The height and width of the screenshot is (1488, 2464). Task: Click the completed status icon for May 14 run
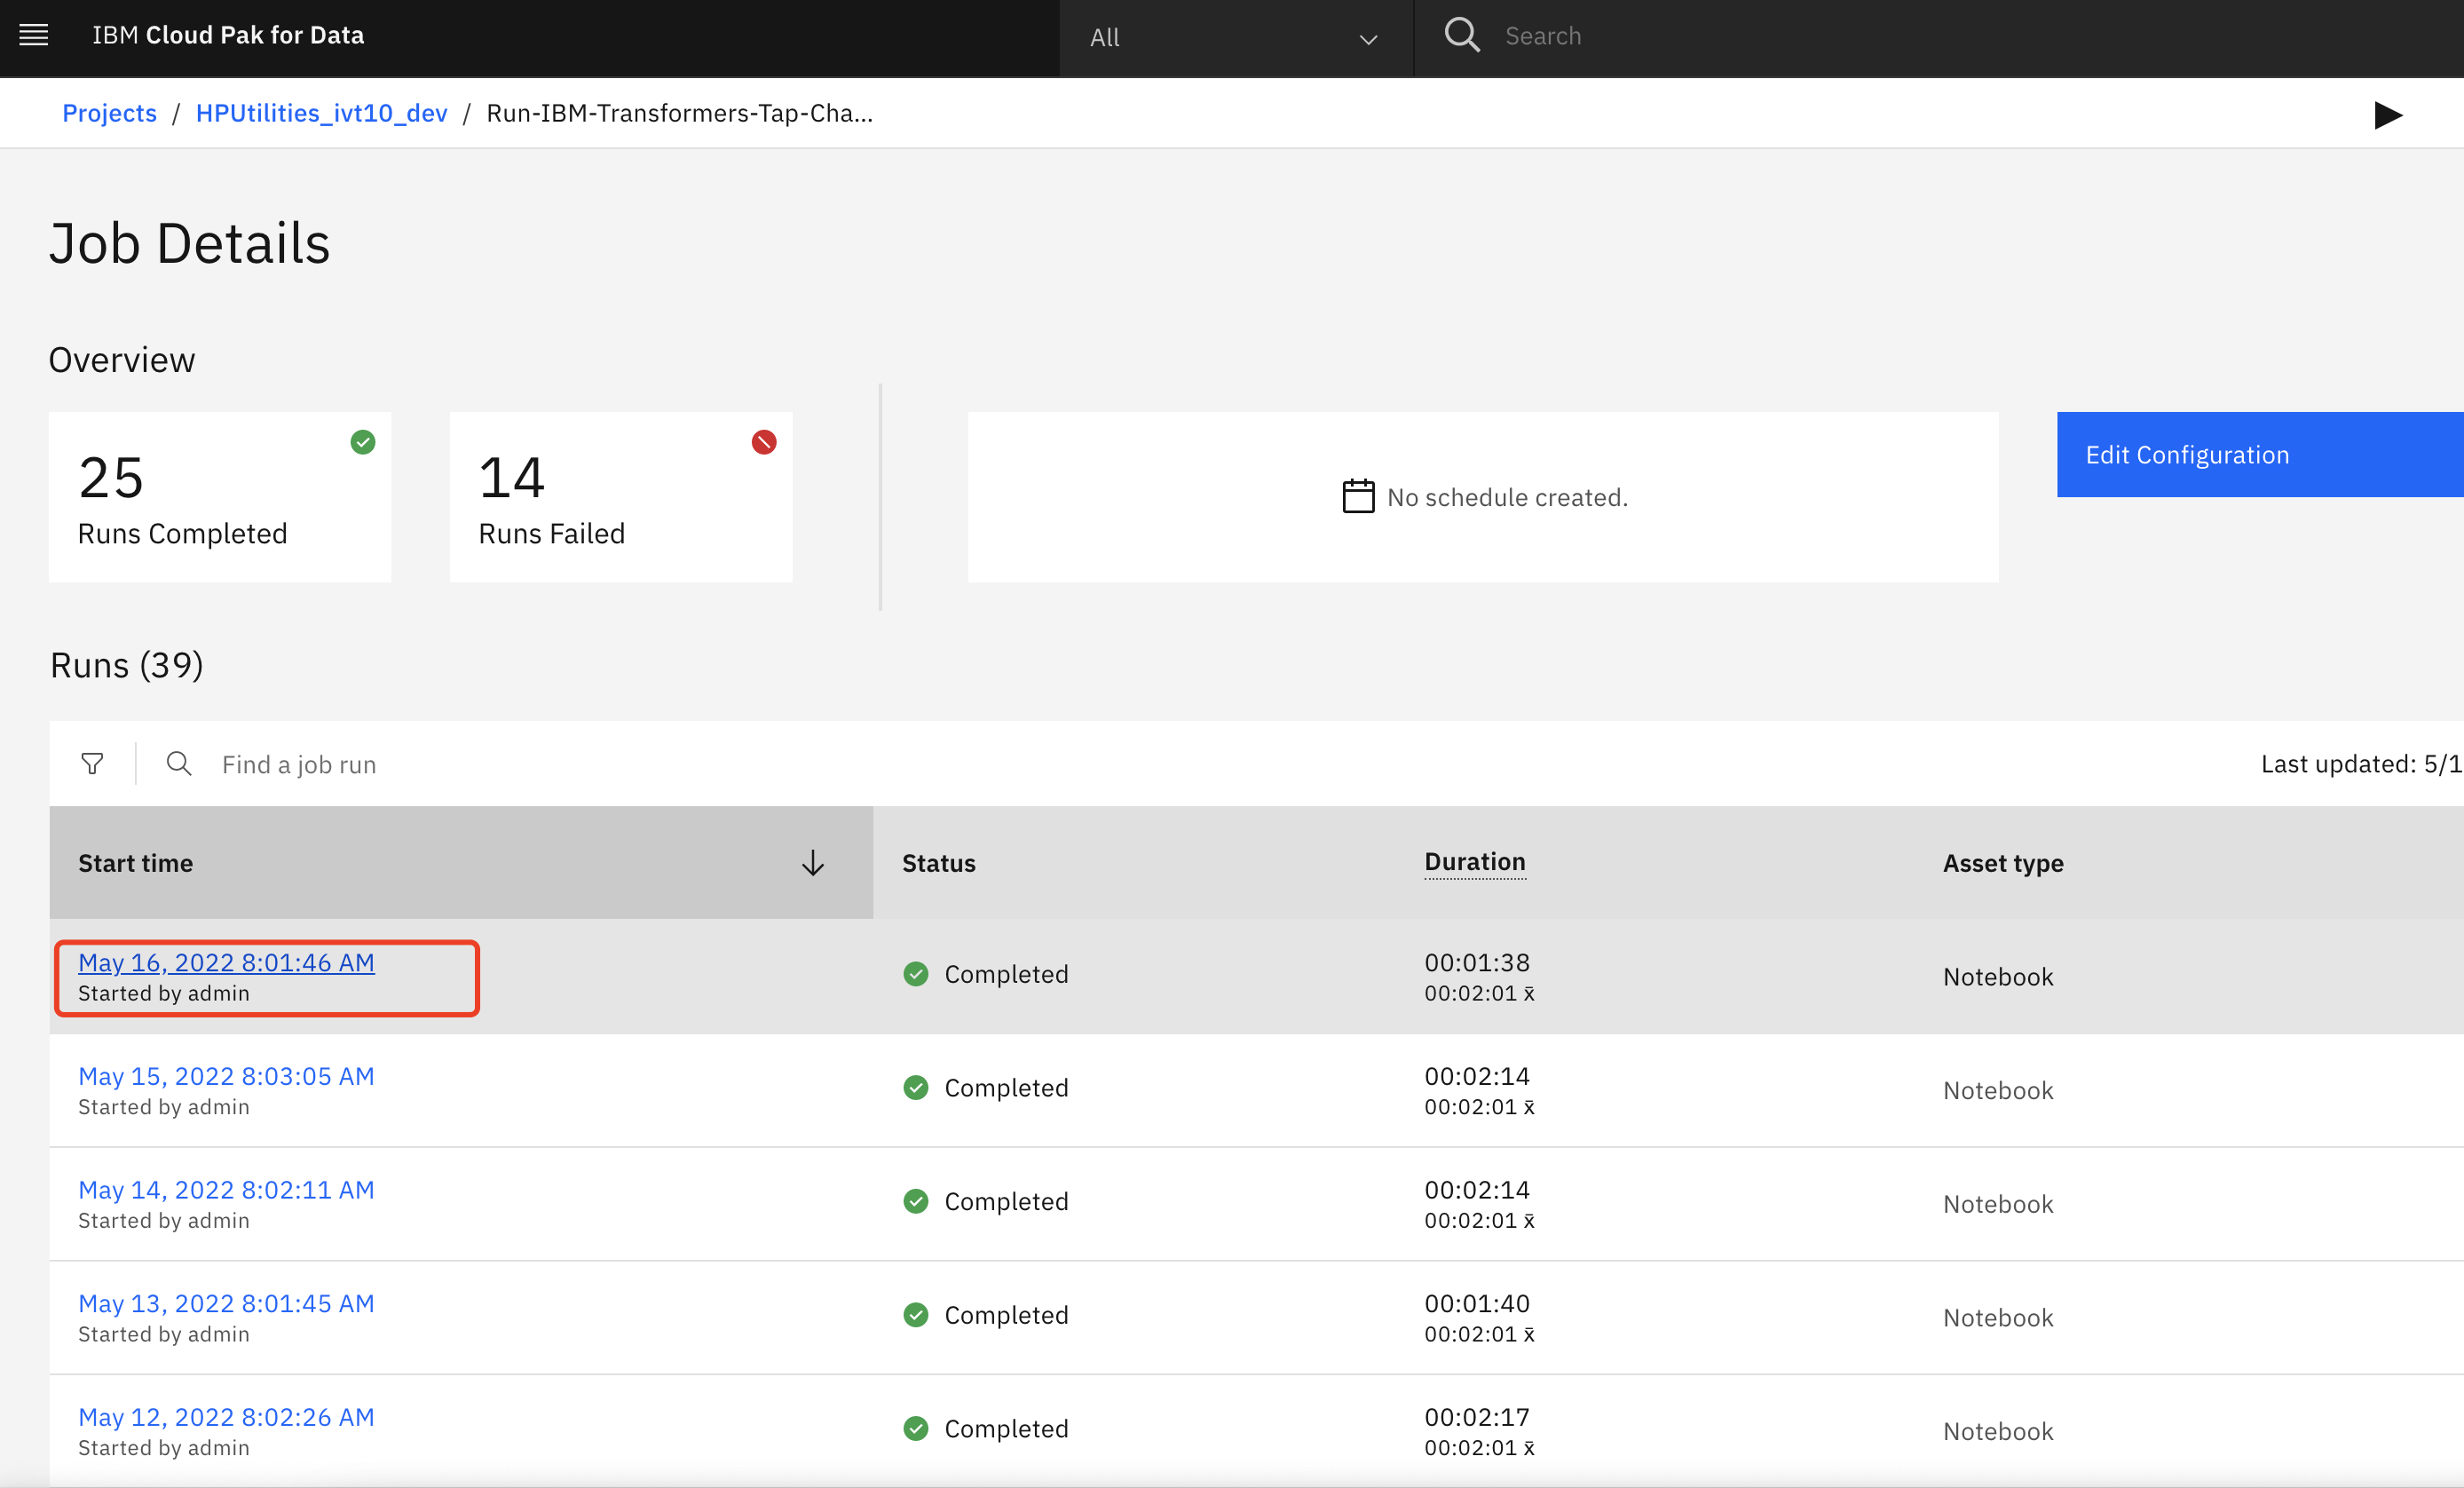[916, 1201]
